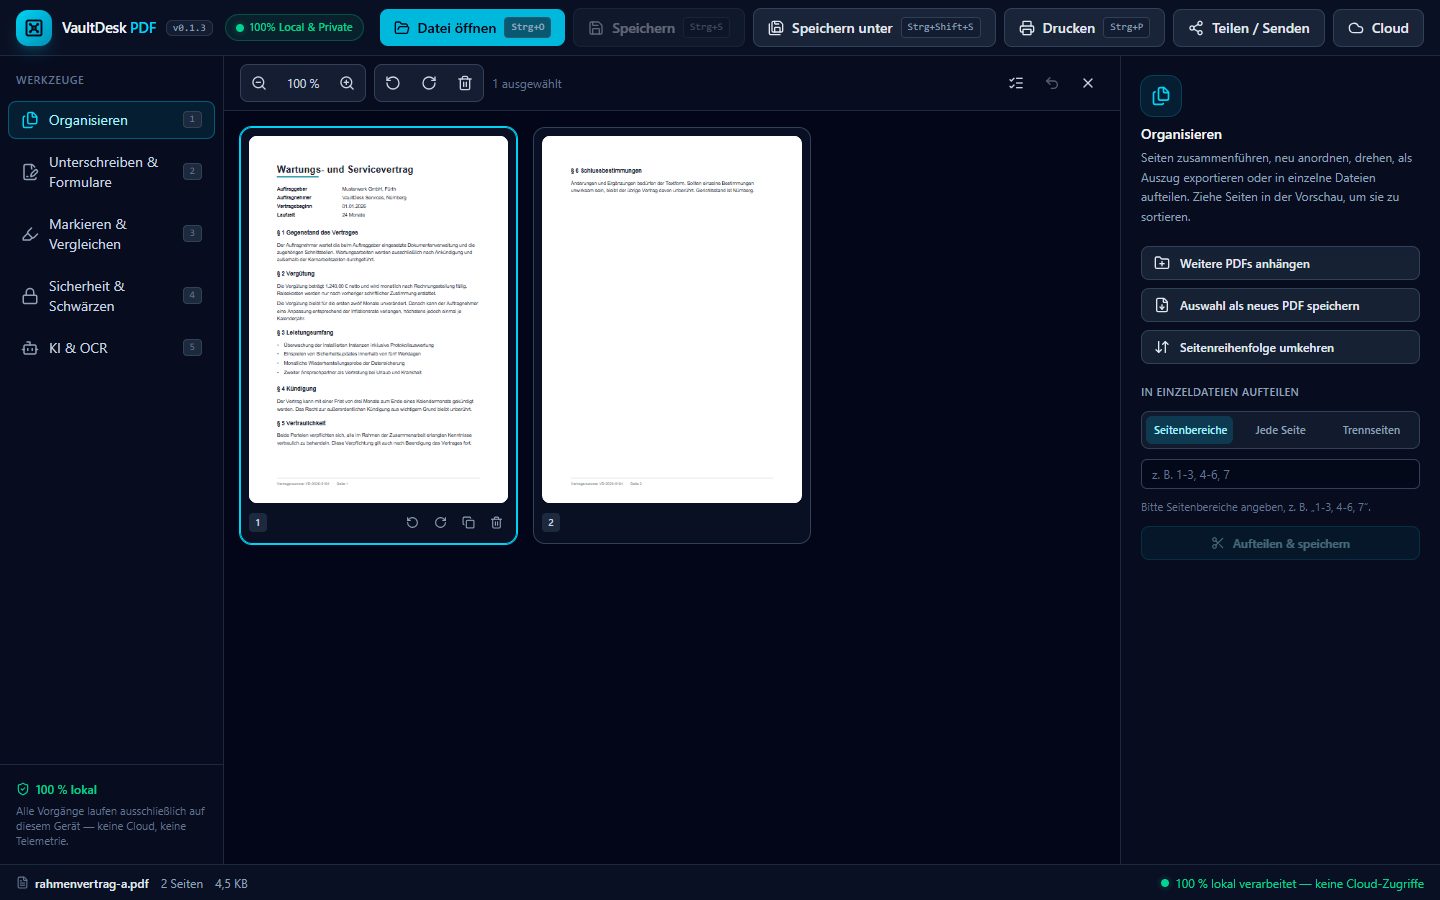Screen dimensions: 1440x900
Task: Click the '4,5 KB' file size text
Action: pos(231,884)
